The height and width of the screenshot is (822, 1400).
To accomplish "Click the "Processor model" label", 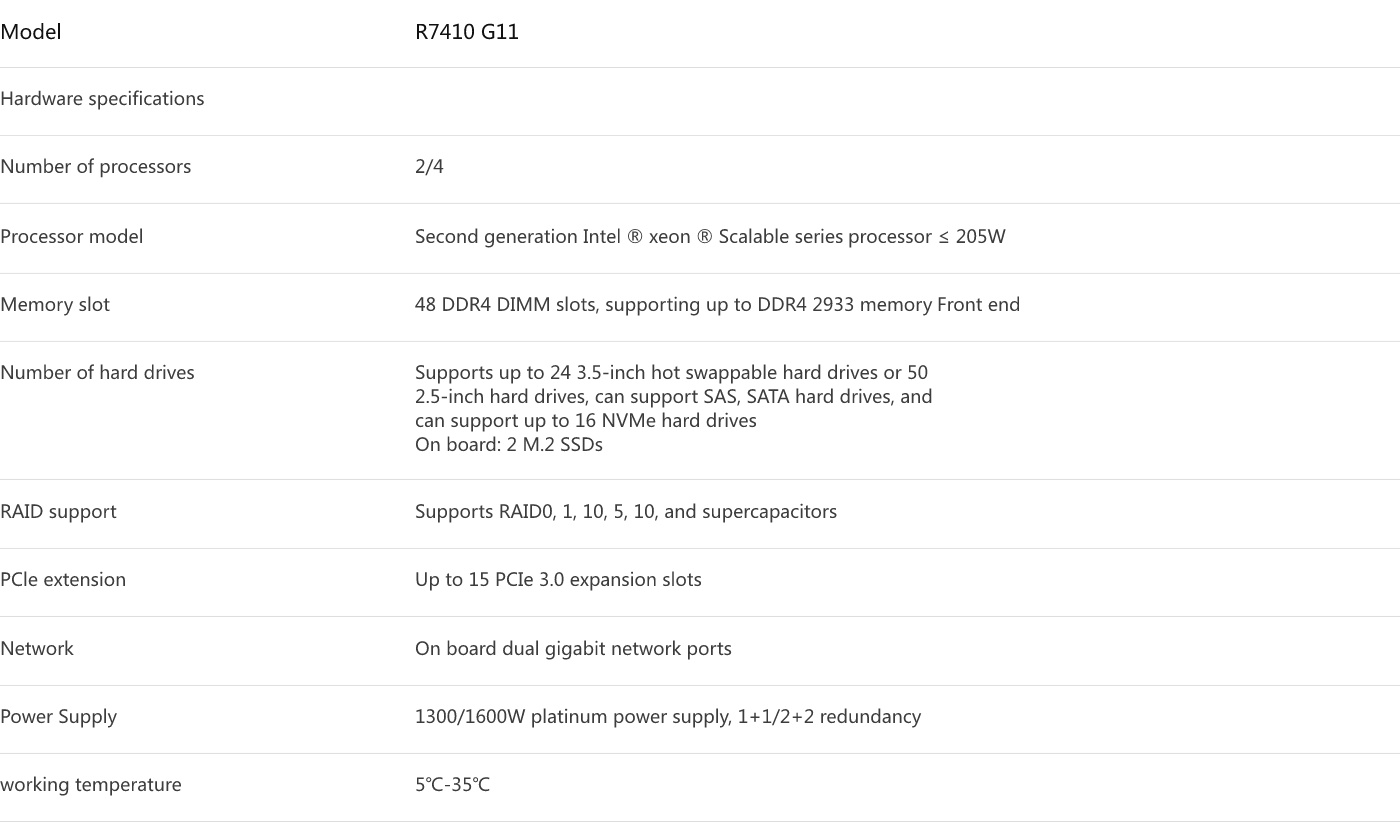I will click(x=72, y=237).
